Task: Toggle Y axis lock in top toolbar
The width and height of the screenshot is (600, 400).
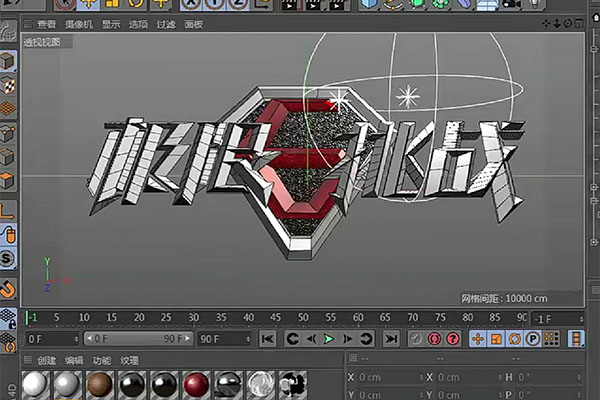Action: click(215, 4)
